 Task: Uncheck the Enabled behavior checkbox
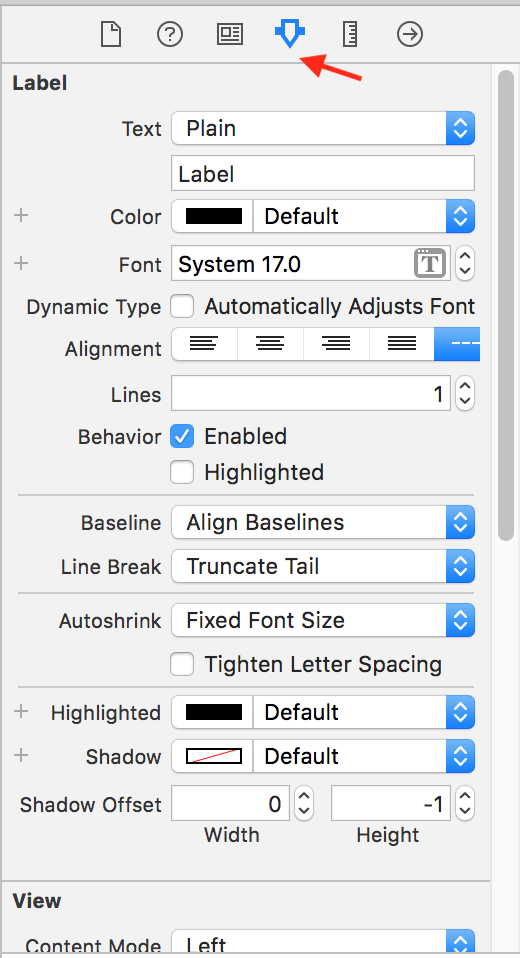pos(182,436)
